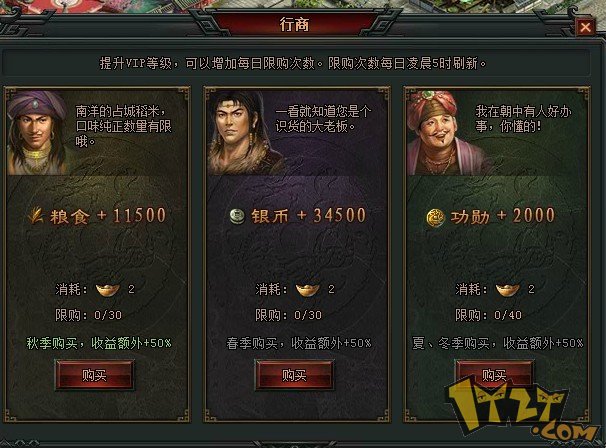This screenshot has width=606, height=448.
Task: Click the grain wheat icon beside 粮食
Action: pyautogui.click(x=36, y=216)
